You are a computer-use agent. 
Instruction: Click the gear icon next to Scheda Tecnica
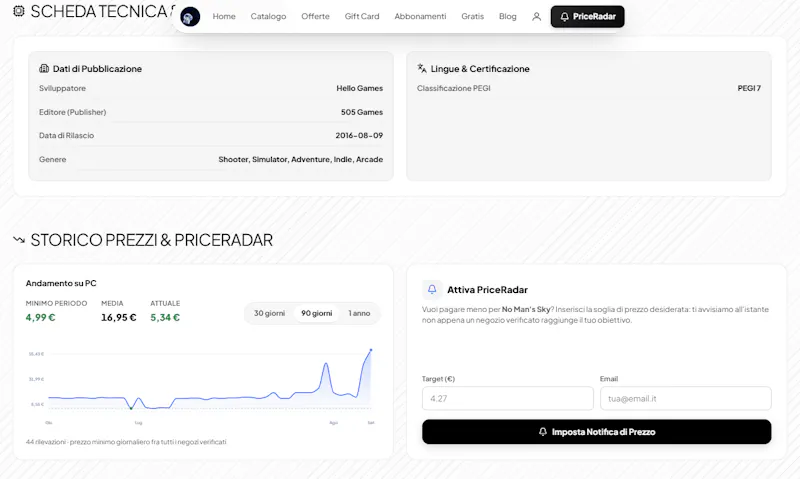coord(19,11)
